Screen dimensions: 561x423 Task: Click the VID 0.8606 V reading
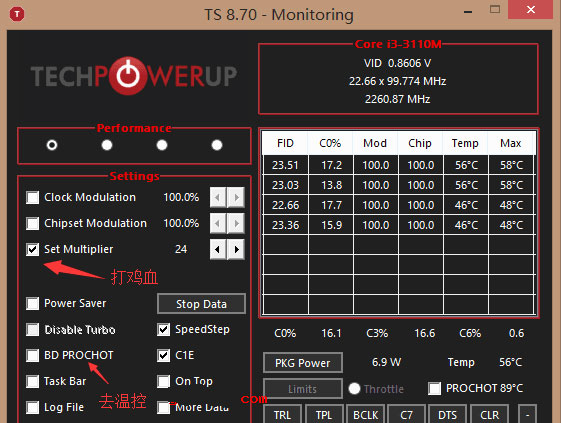397,63
